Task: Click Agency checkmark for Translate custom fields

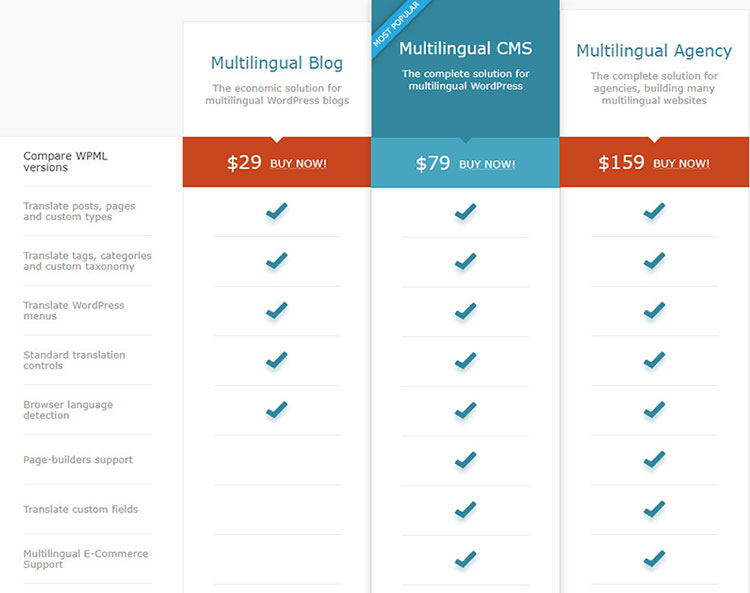Action: pos(654,509)
